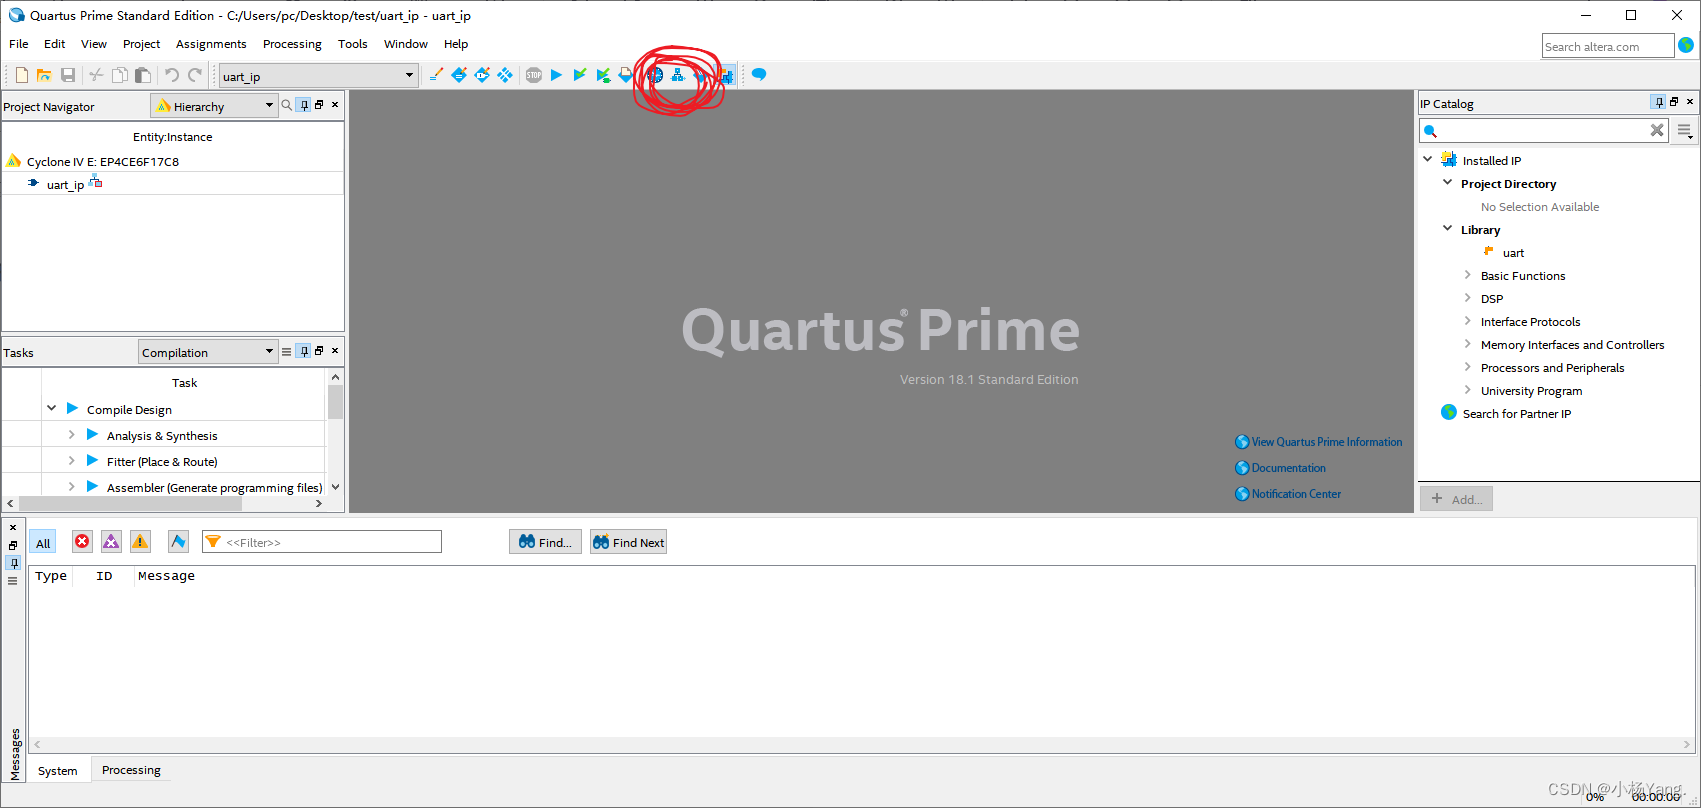Screen dimensions: 1701x808
Task: Open the Tasks panel customize icon
Action: [x=287, y=351]
